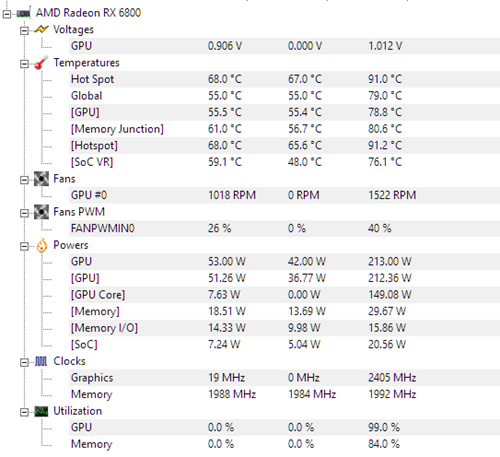
Task: Select the FANPWMIN0 row
Action: (284, 229)
